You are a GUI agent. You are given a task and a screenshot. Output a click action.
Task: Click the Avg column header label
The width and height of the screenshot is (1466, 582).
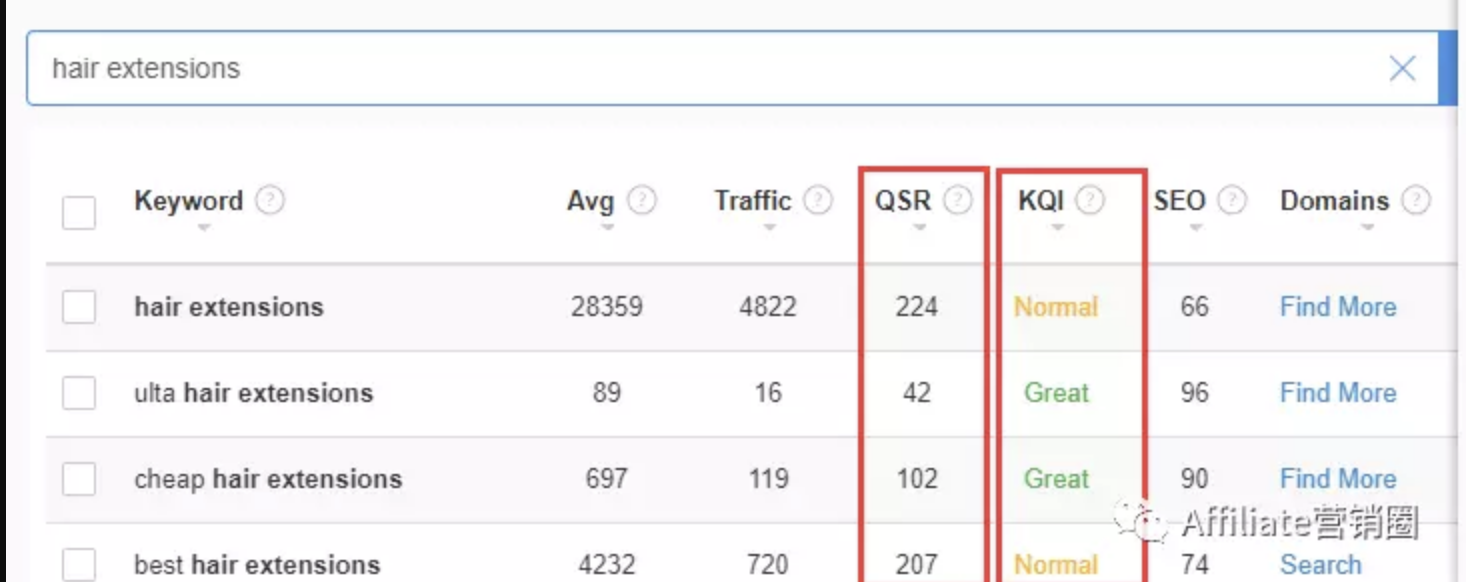point(590,201)
